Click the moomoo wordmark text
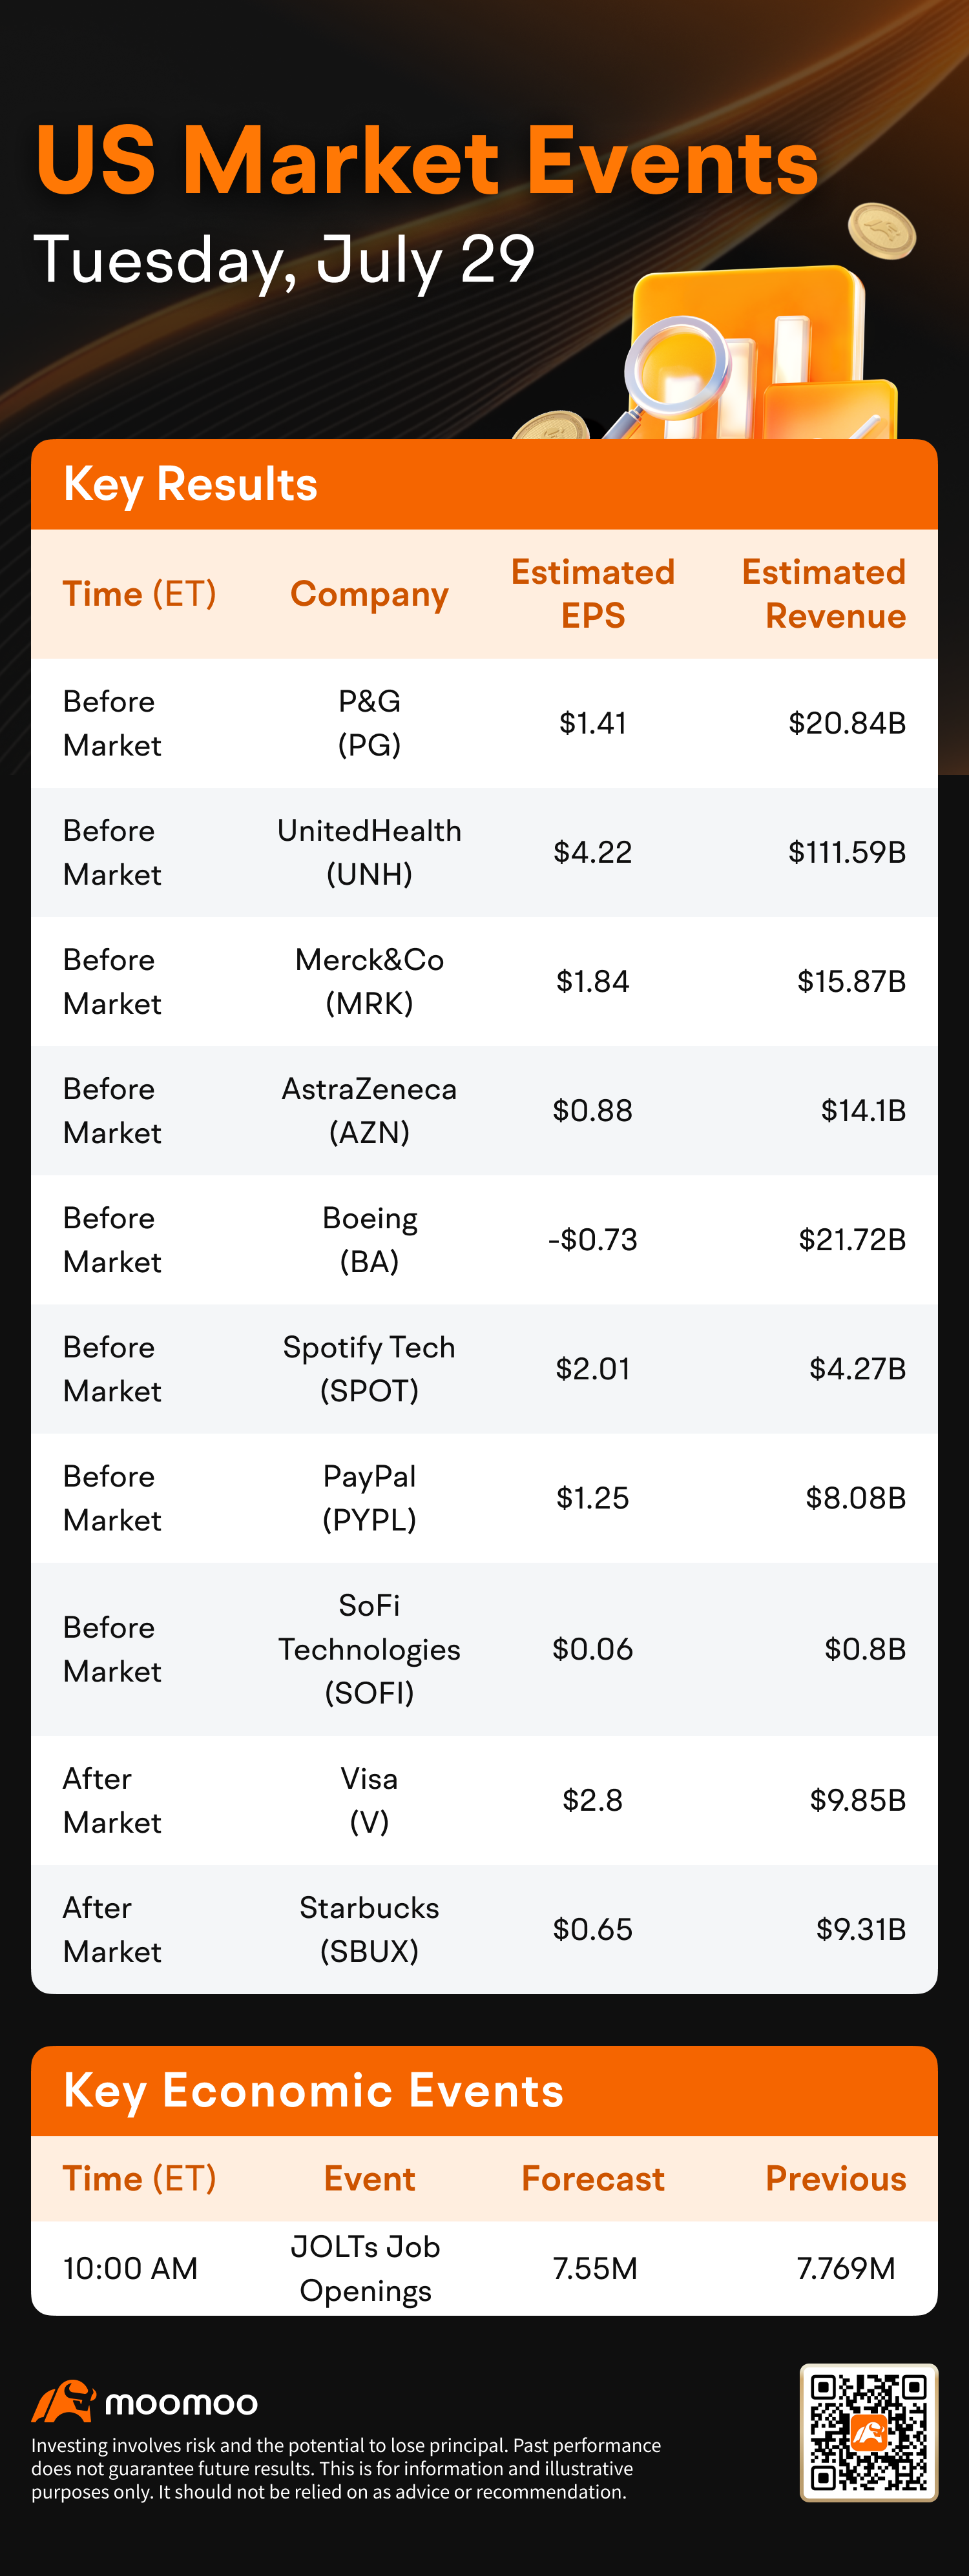This screenshot has width=969, height=2576. point(181,2403)
